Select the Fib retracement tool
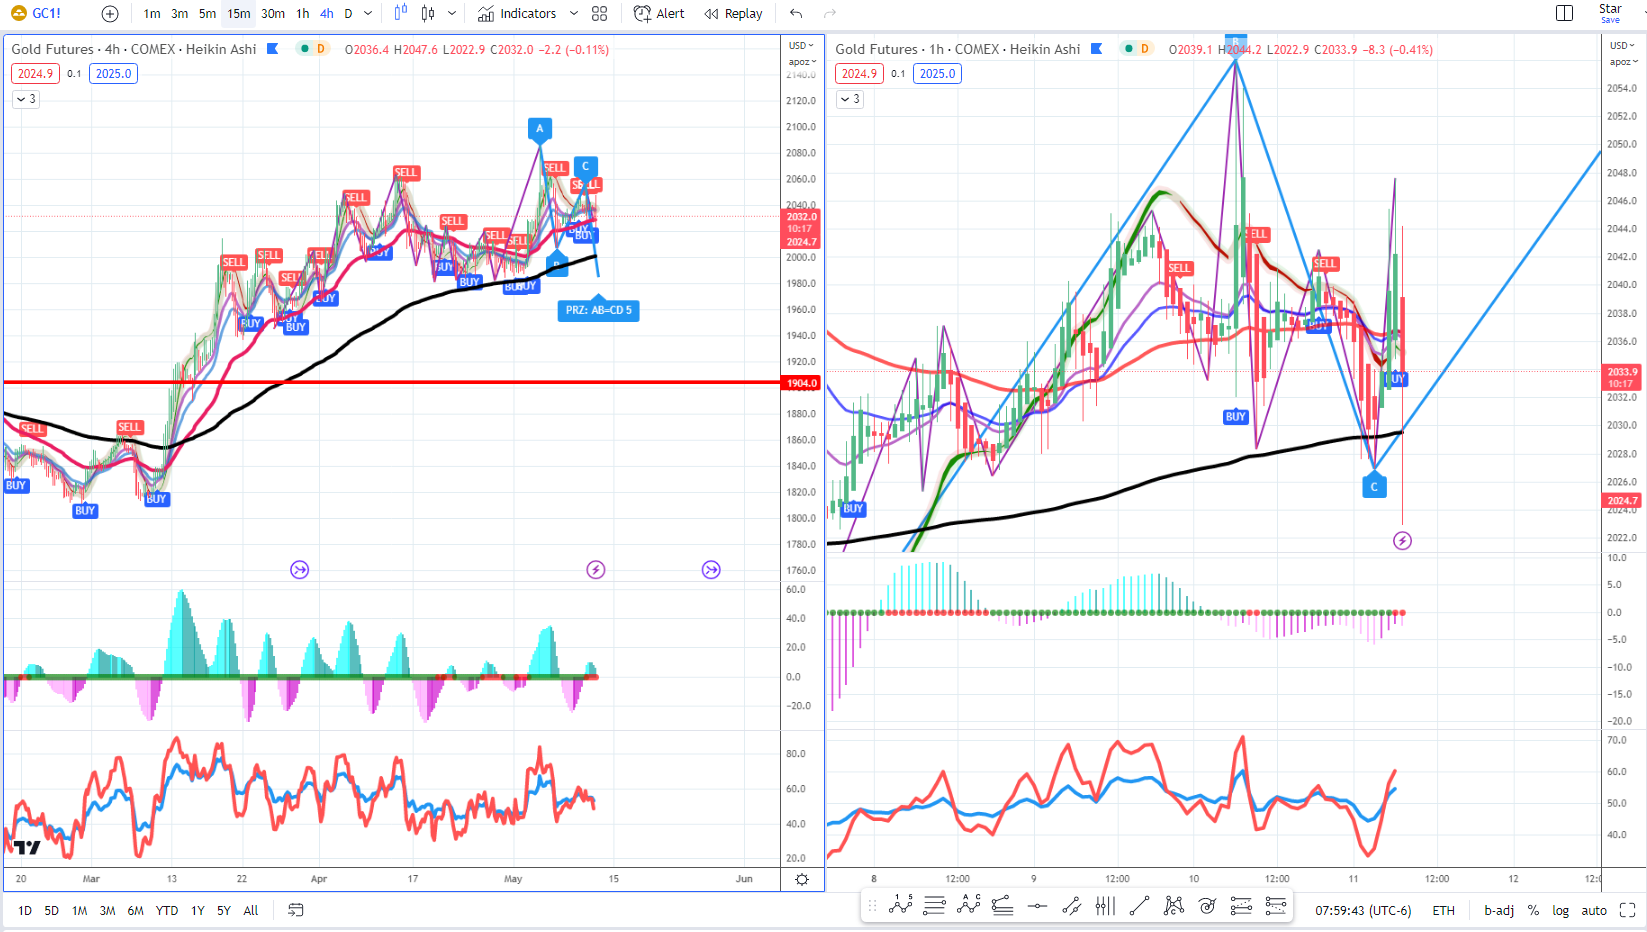This screenshot has width=1647, height=932. click(x=1003, y=906)
